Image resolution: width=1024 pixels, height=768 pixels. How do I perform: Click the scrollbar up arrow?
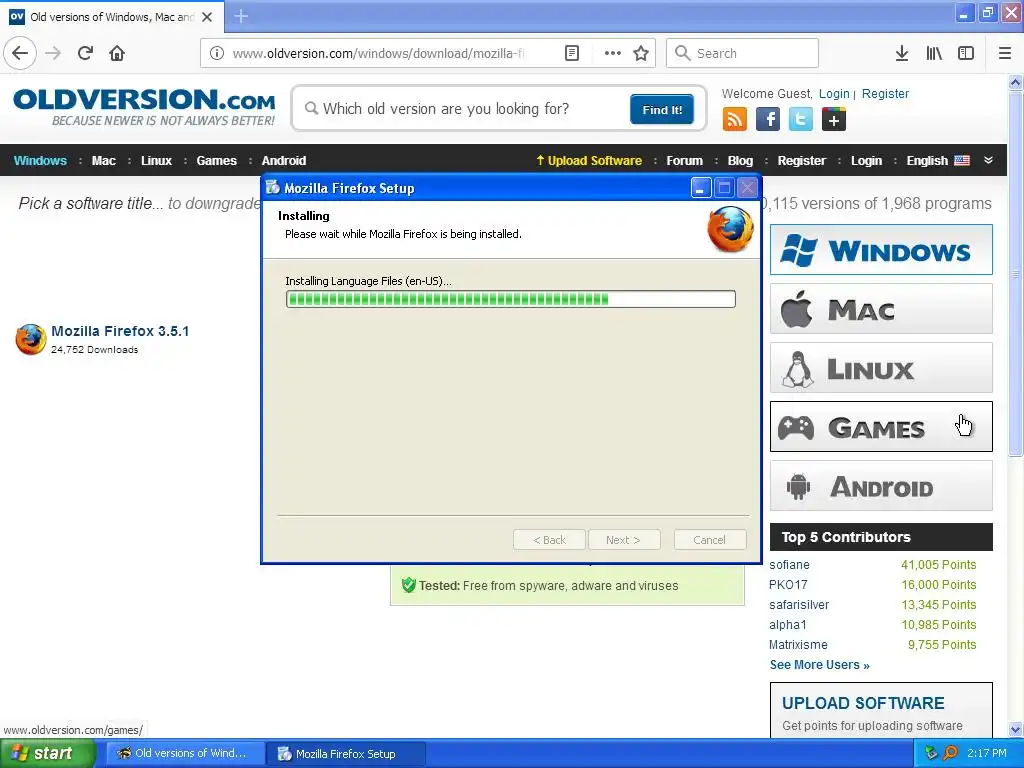pyautogui.click(x=1016, y=82)
